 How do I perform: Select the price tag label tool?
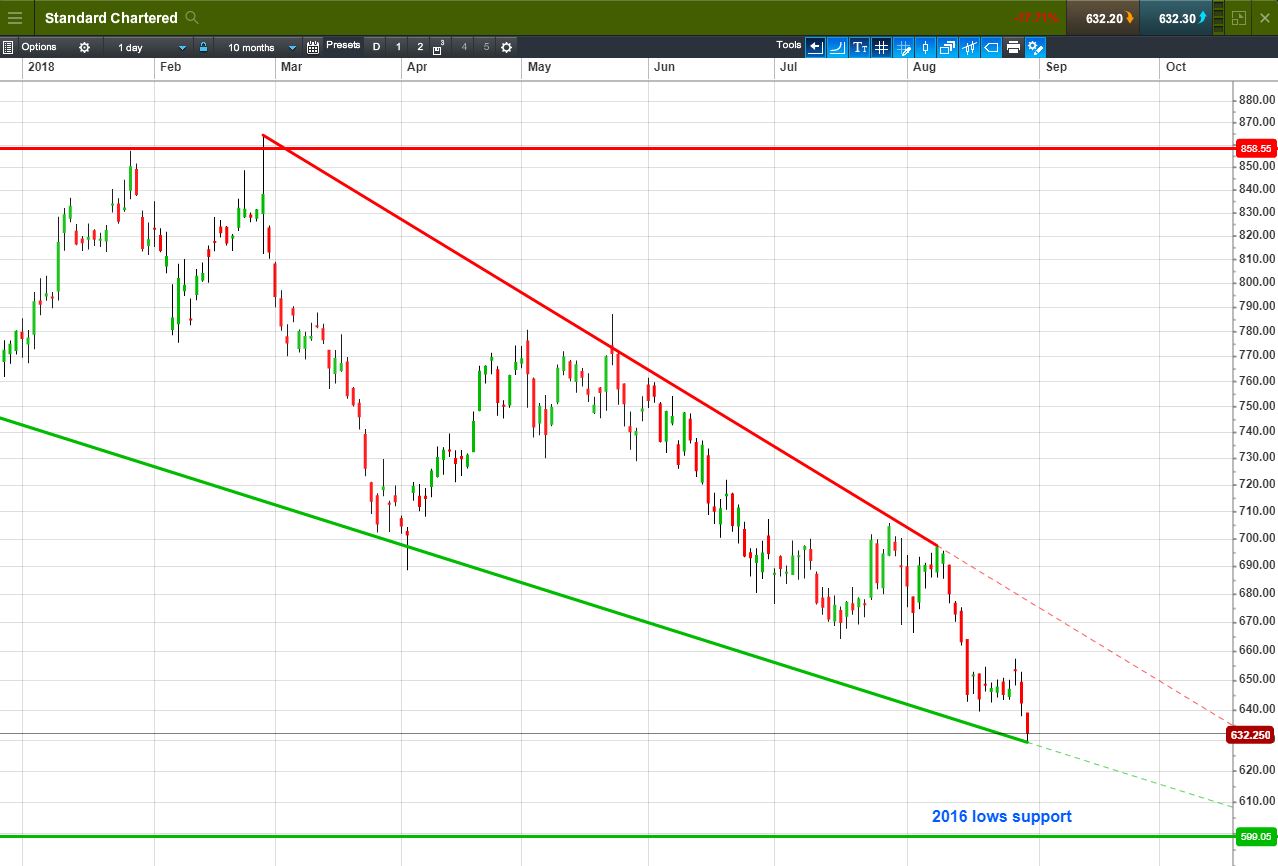click(991, 47)
